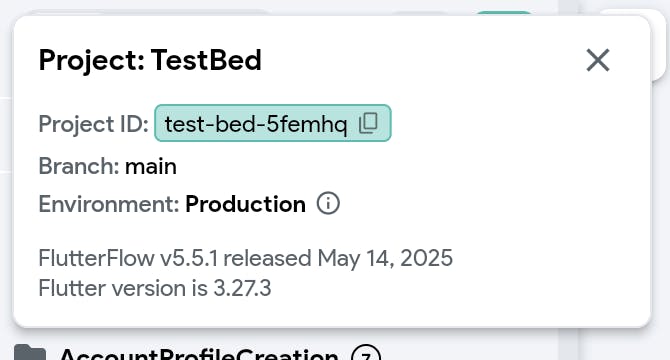This screenshot has height=360, width=670.
Task: Click the May 14, 2025 release date
Action: point(385,258)
